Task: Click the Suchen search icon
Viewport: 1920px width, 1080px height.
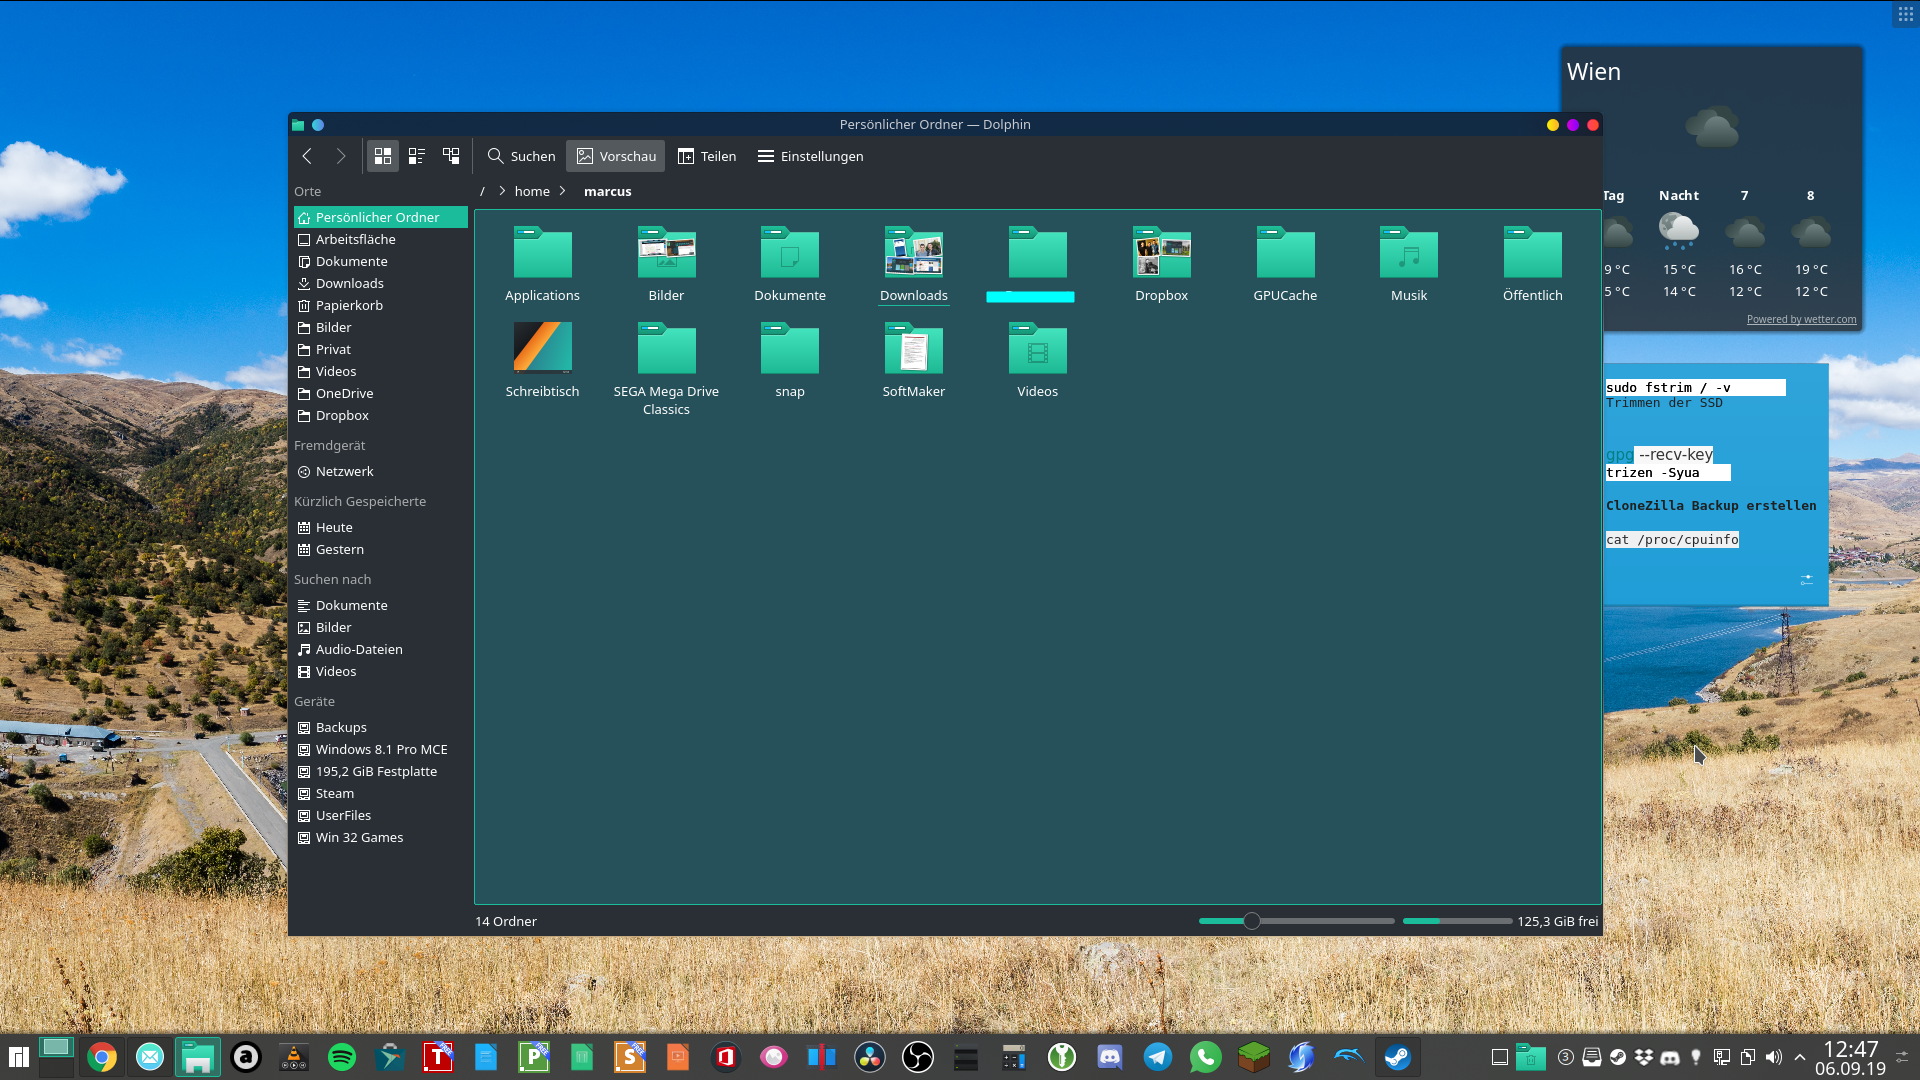Action: pyautogui.click(x=495, y=156)
